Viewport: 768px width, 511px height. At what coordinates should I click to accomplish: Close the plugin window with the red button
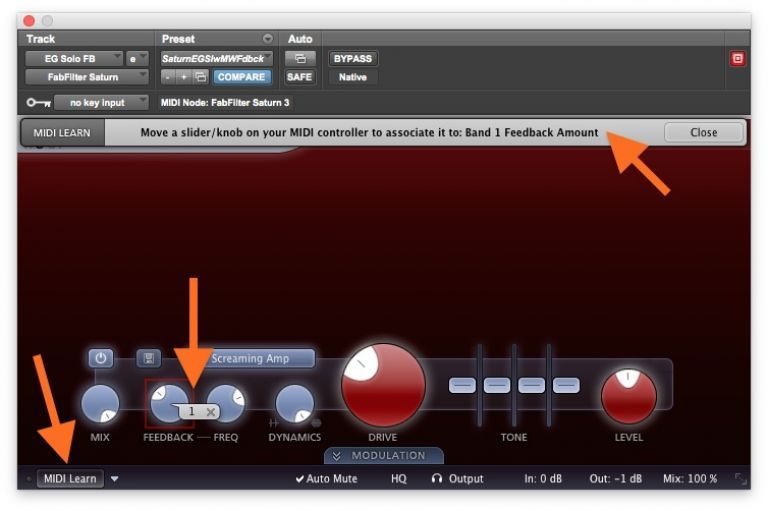[29, 21]
